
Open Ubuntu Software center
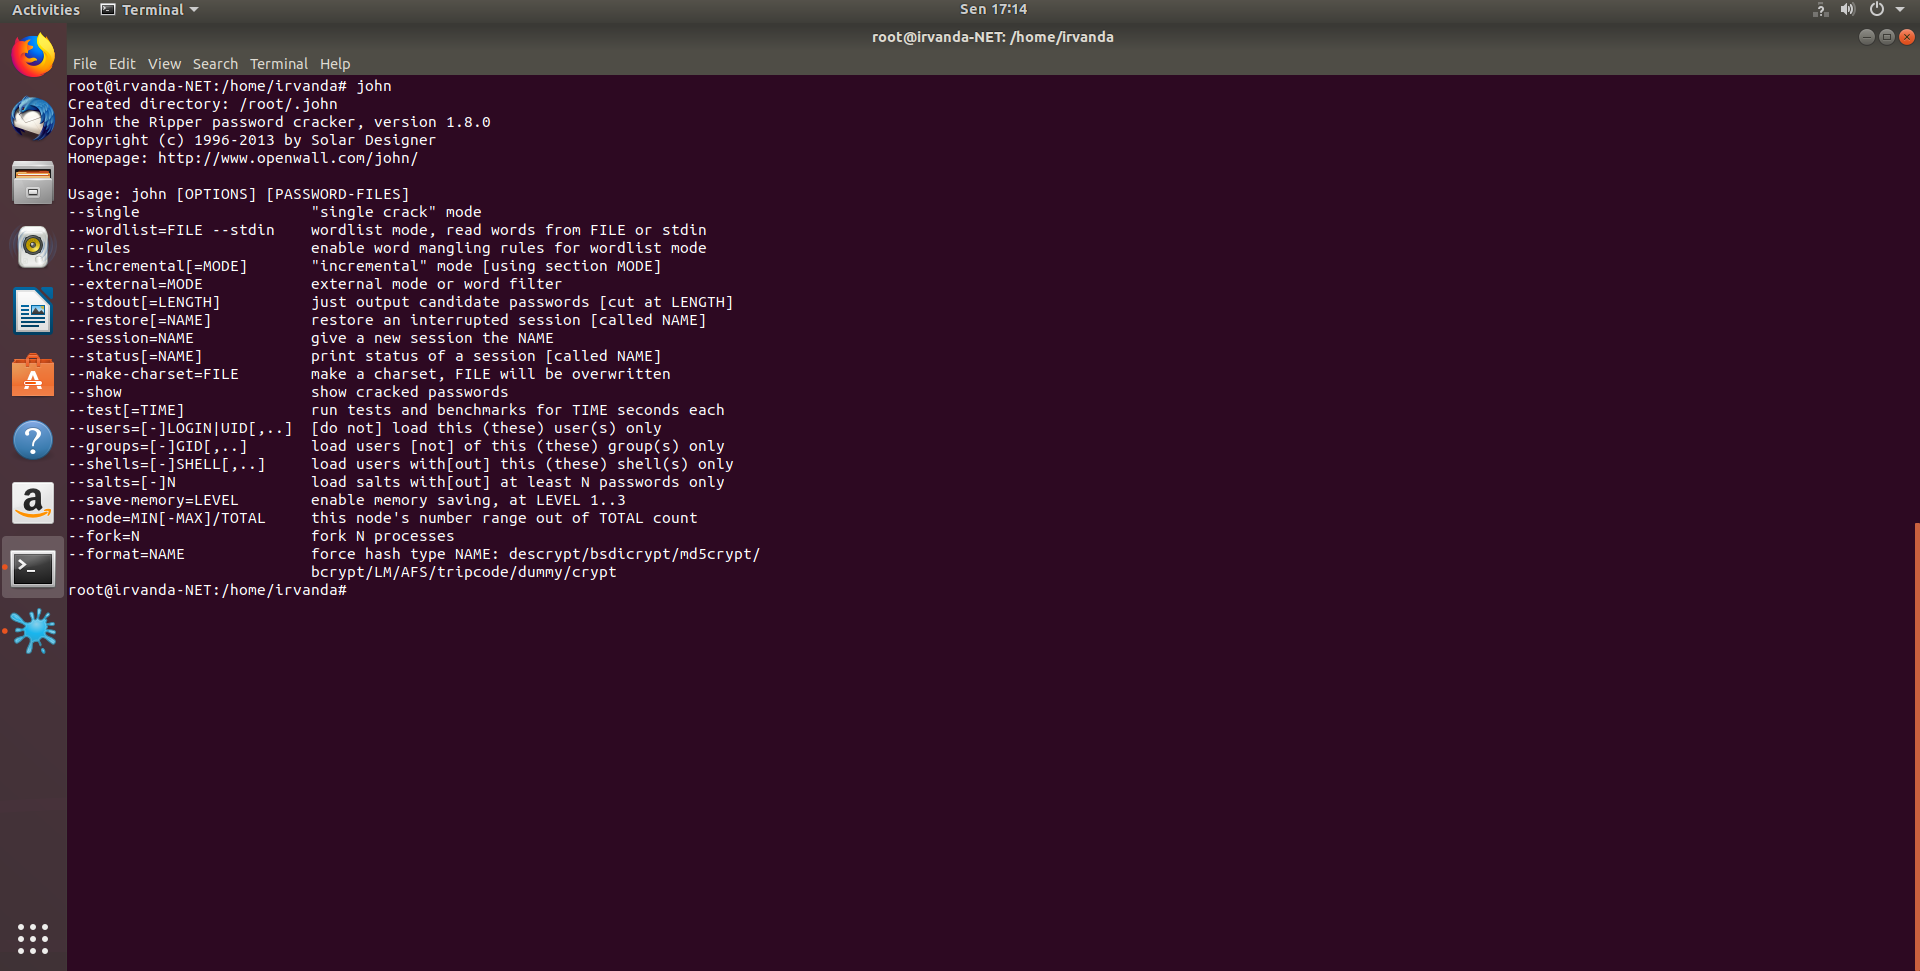pos(33,376)
